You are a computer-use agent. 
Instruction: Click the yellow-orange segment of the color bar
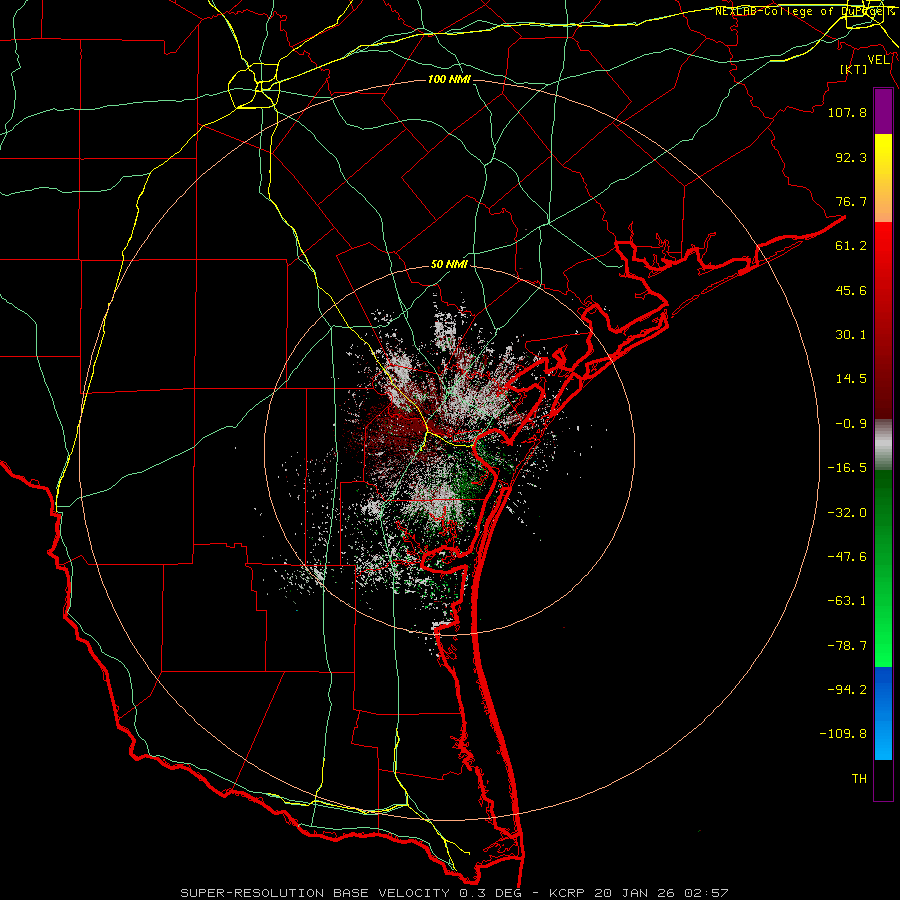point(883,178)
